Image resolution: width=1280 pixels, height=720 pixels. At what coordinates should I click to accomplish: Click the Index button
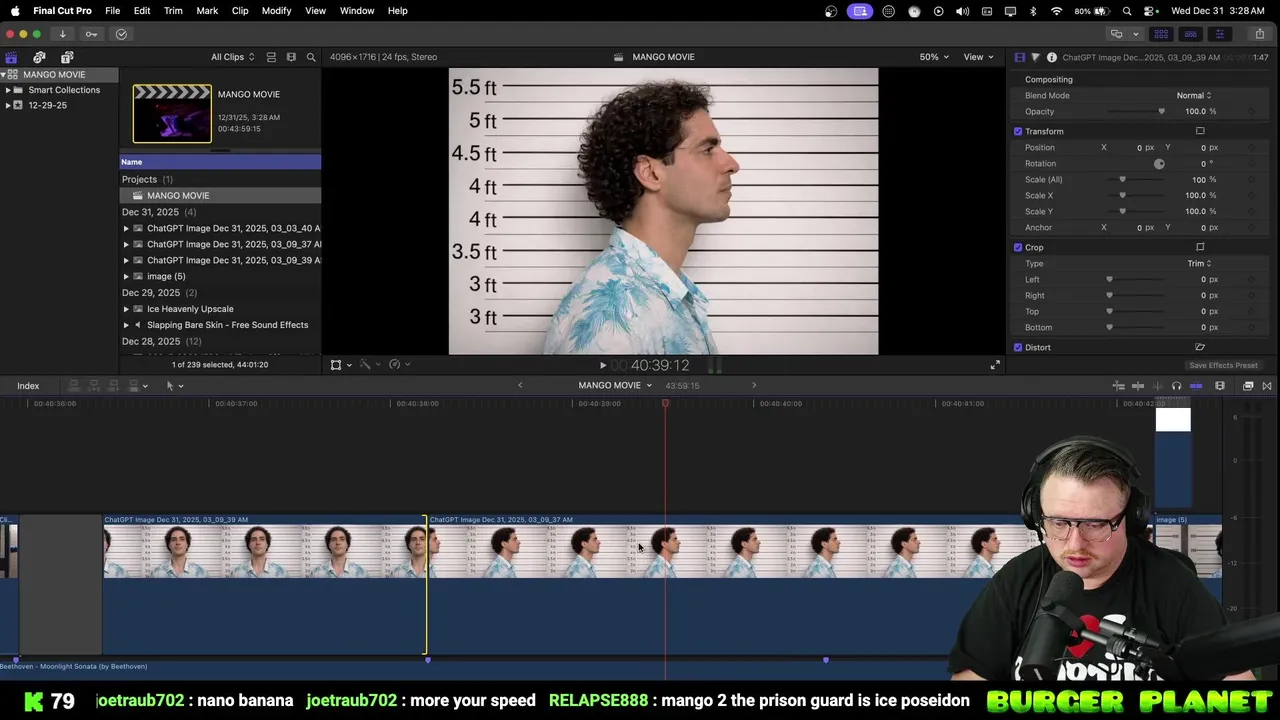(x=28, y=386)
